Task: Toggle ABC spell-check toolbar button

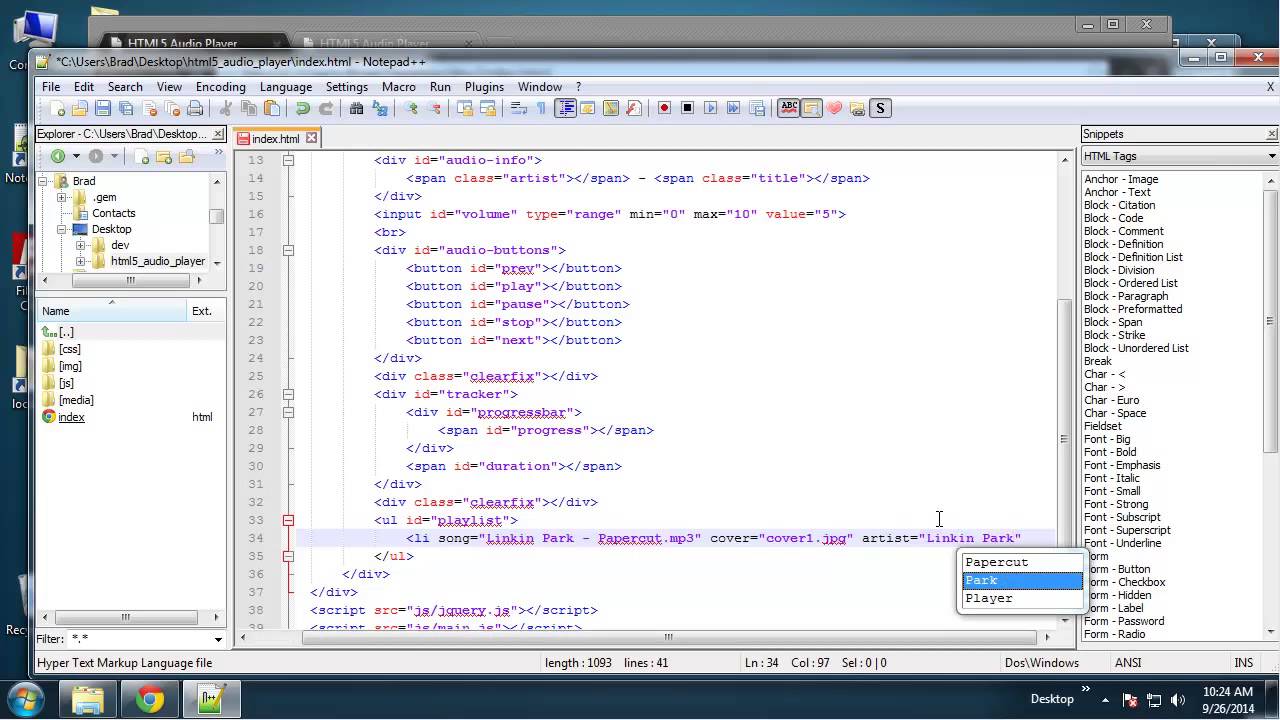Action: pos(788,108)
